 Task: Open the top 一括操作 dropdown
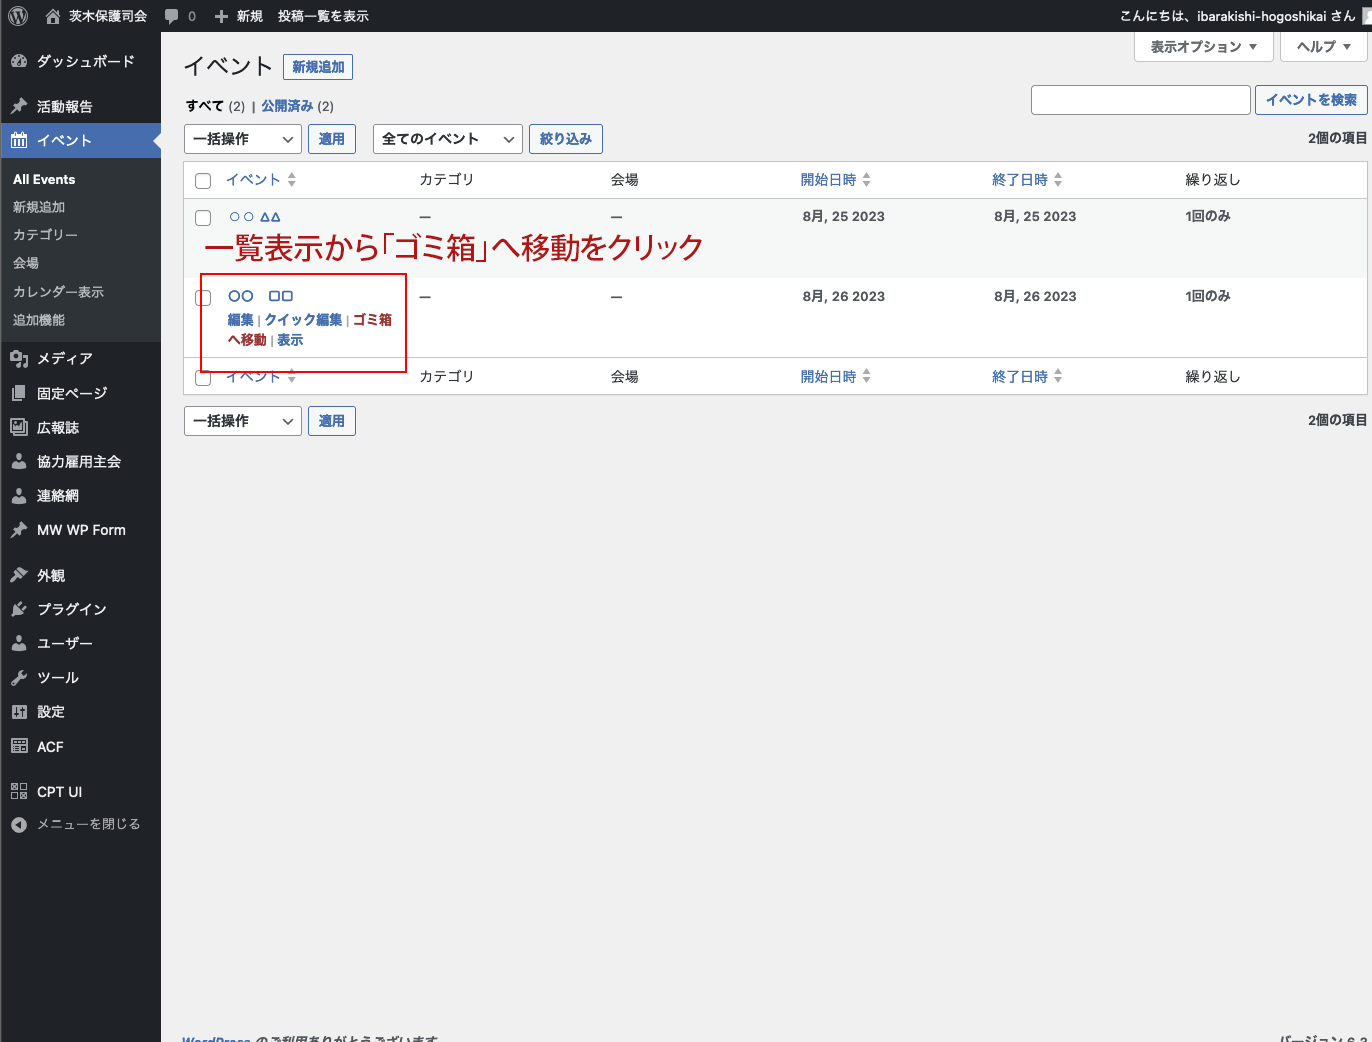(242, 139)
